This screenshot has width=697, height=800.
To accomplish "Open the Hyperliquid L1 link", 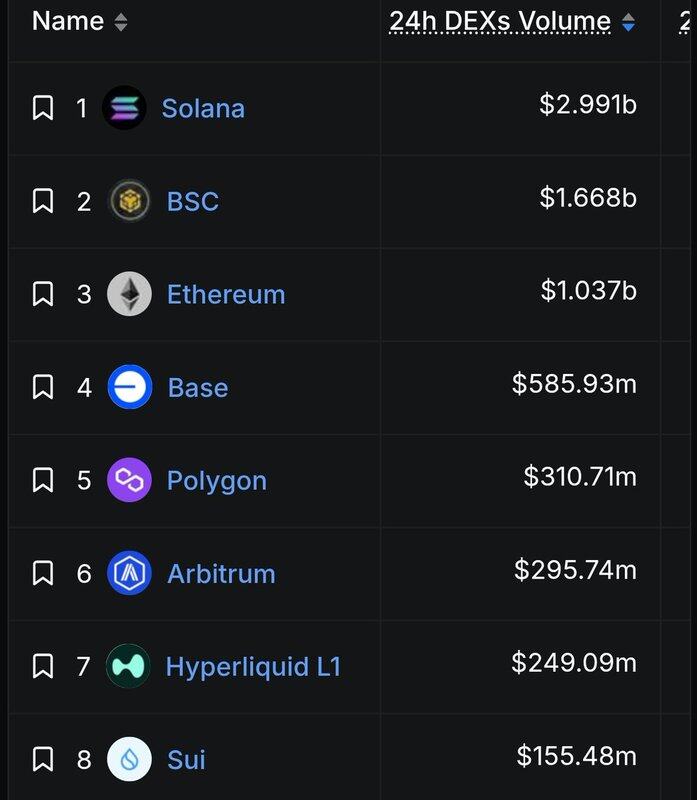I will [253, 666].
